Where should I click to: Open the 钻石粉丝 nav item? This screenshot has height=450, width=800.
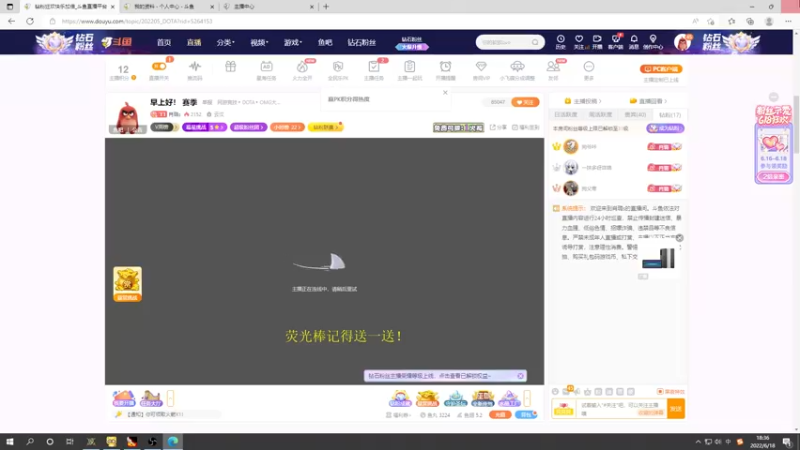tap(362, 42)
